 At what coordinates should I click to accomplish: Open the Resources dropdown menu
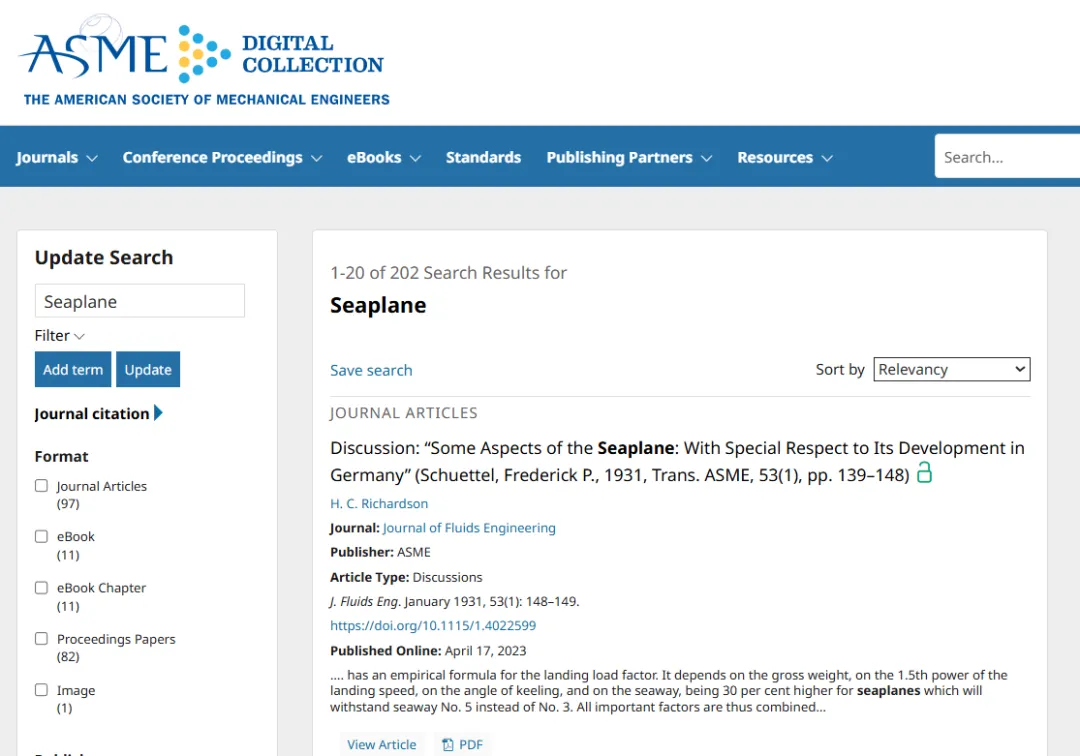[785, 158]
